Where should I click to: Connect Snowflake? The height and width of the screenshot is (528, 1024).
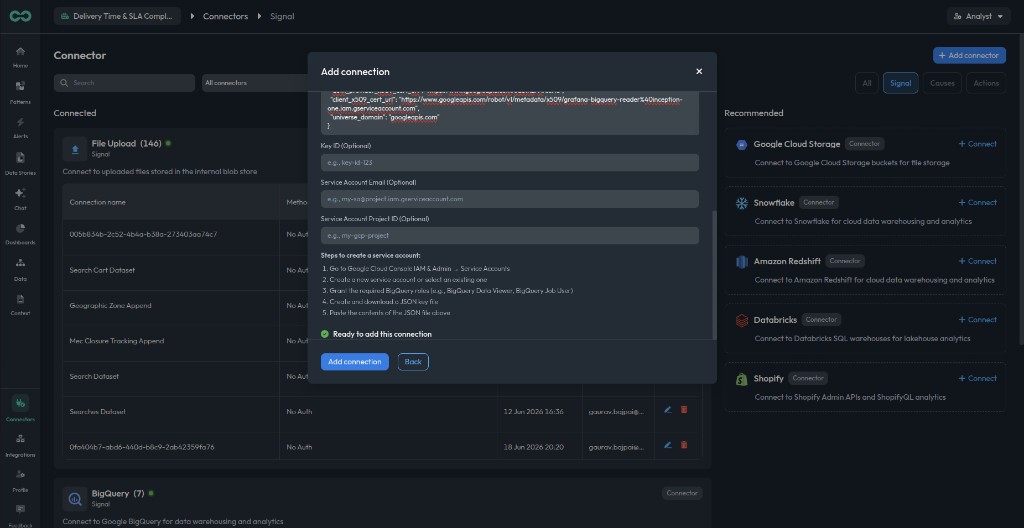click(x=978, y=203)
